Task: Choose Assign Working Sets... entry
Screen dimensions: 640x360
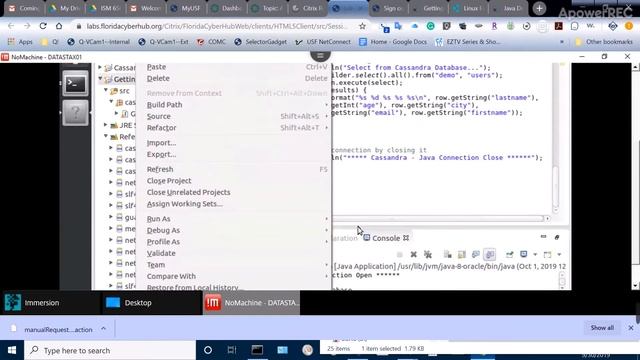Action: [234, 204]
